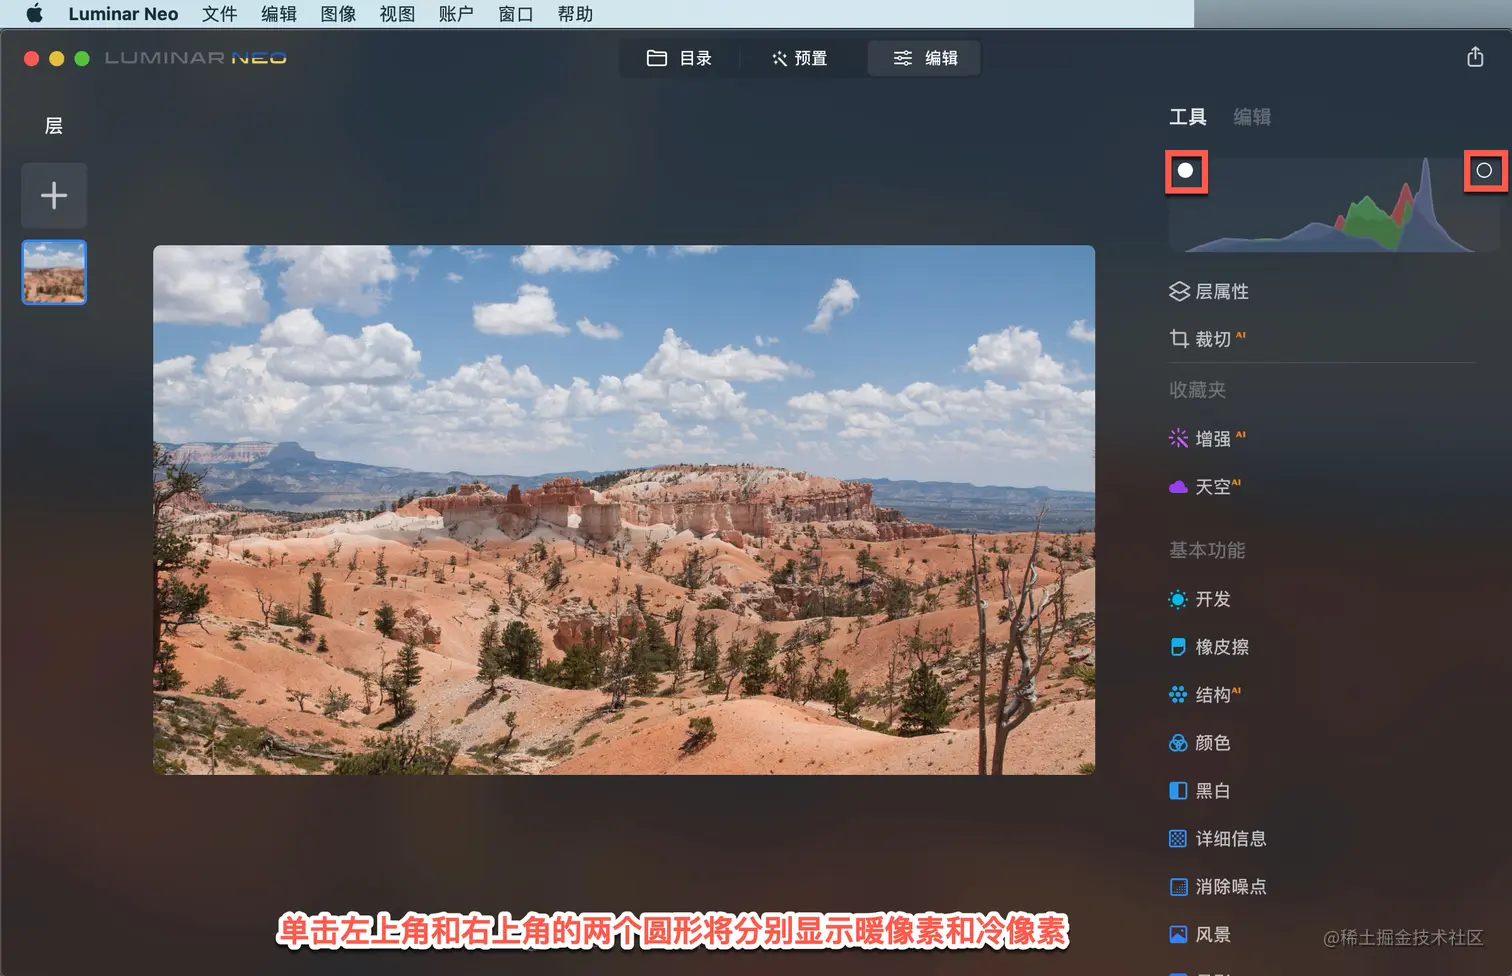1512x976 pixels.
Task: Toggle the left histogram clipping circle
Action: (x=1186, y=171)
